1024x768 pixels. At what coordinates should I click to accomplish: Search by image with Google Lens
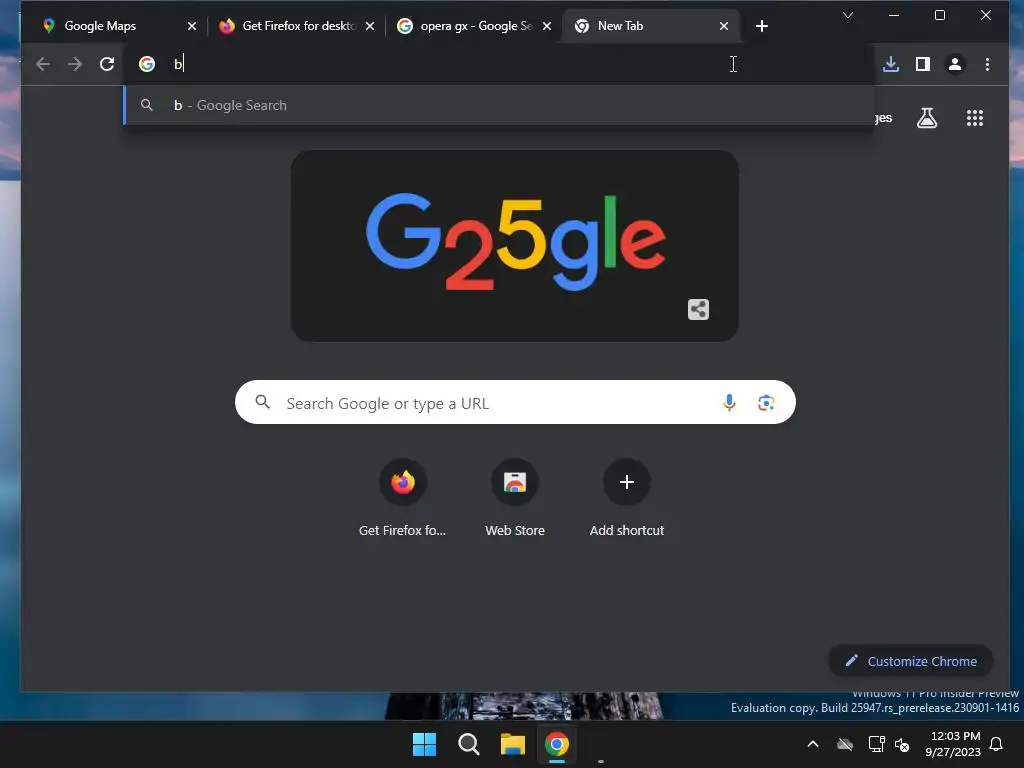click(766, 402)
